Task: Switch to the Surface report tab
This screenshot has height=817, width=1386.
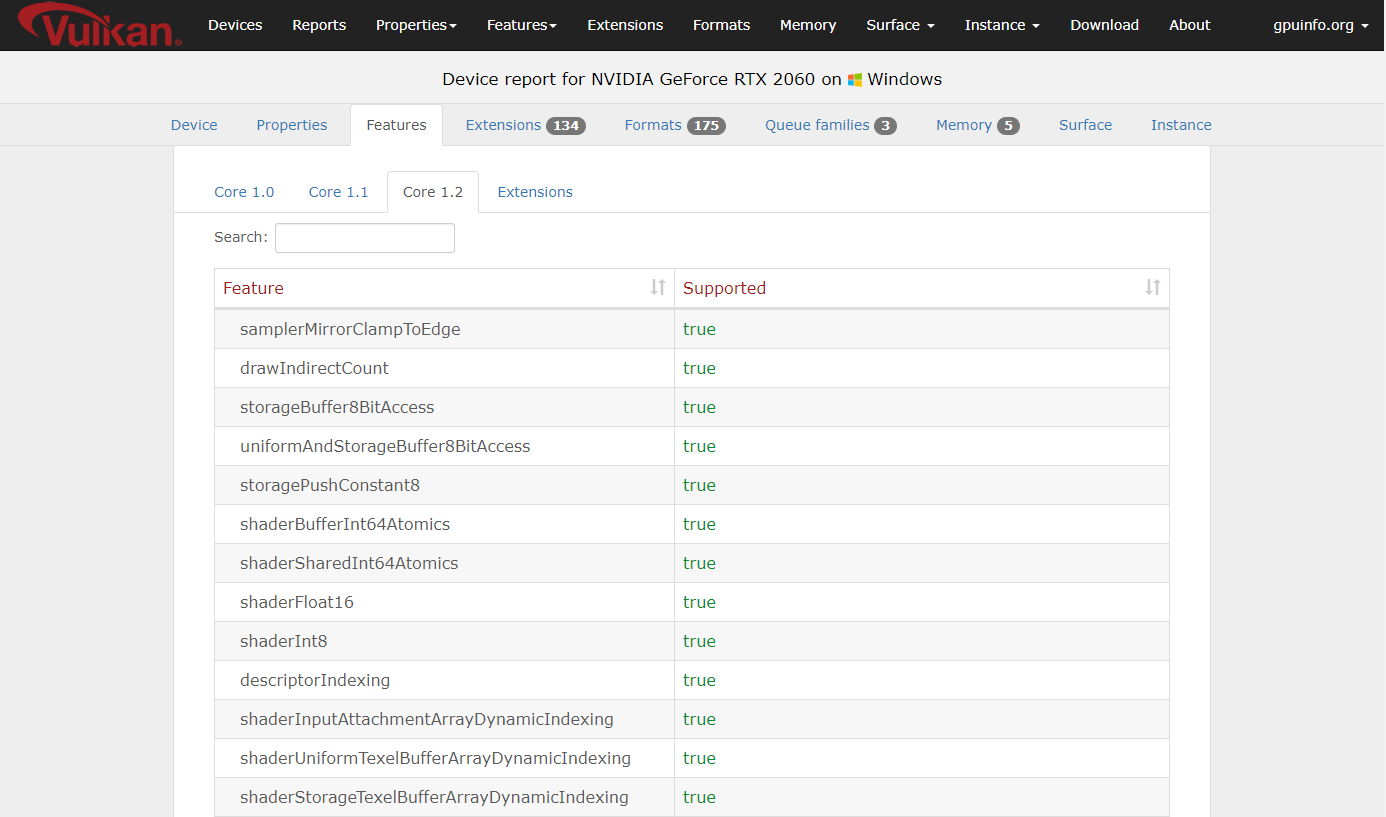Action: (x=1085, y=125)
